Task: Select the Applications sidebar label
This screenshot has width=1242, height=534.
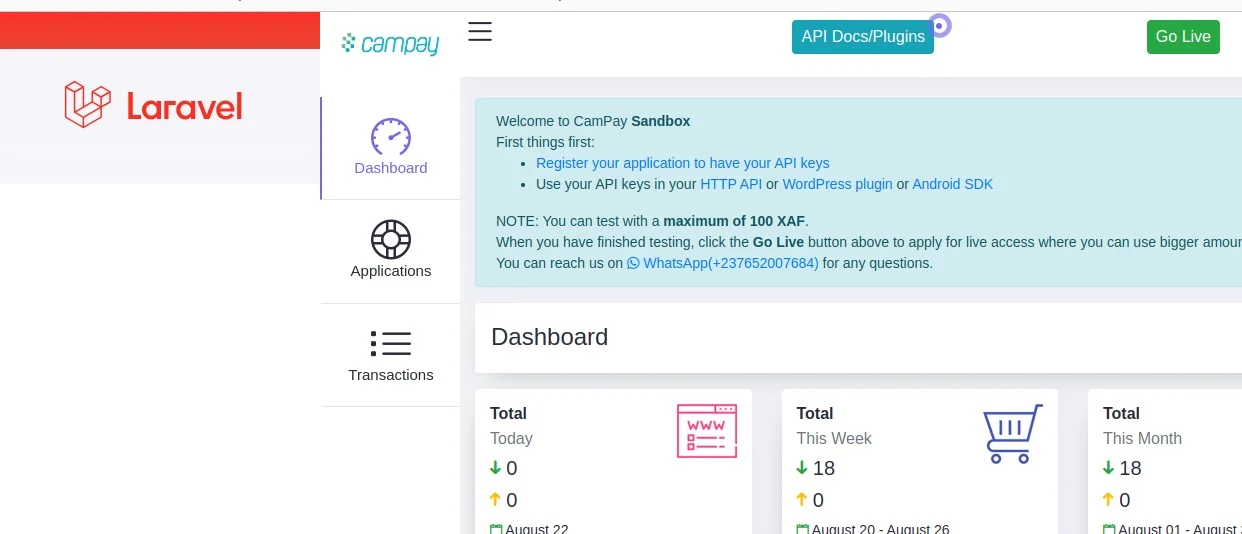Action: tap(391, 271)
